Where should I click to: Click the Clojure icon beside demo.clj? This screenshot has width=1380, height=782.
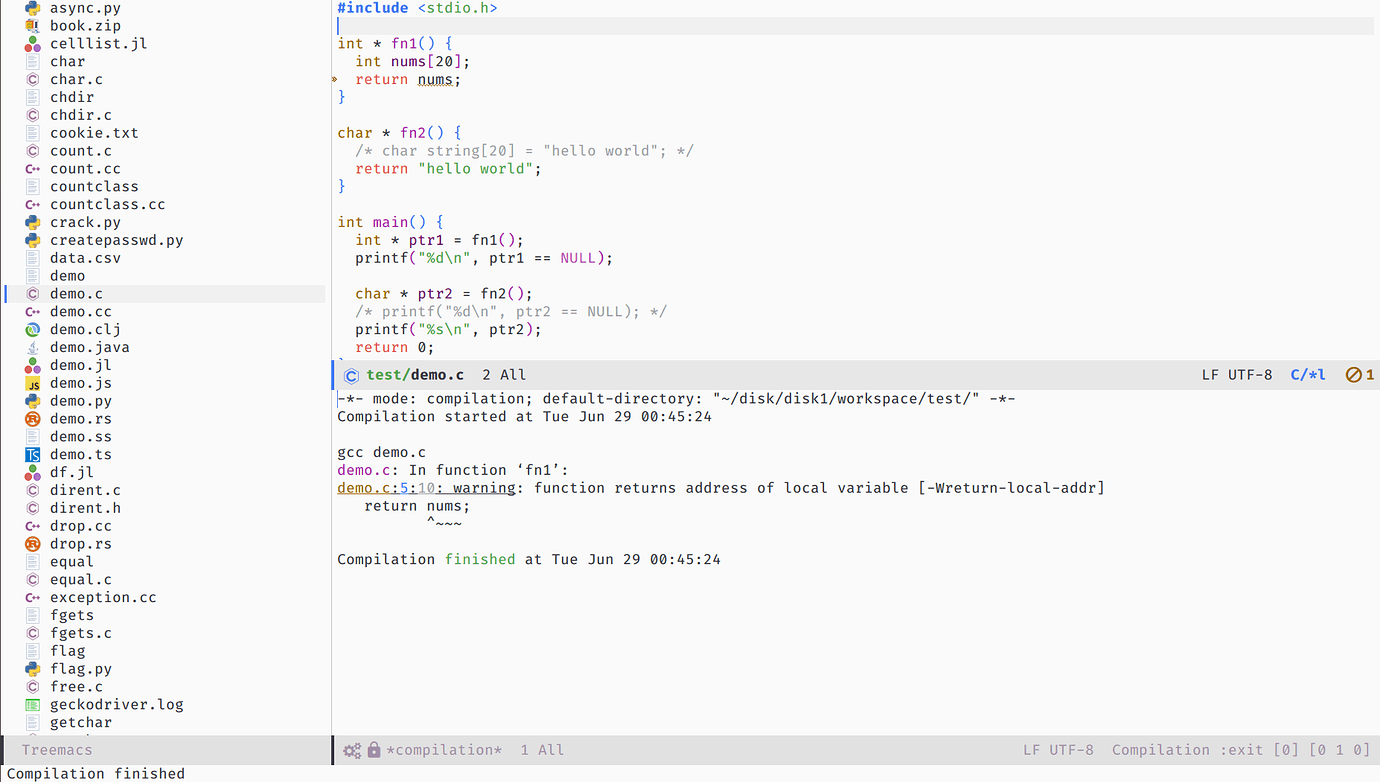[x=33, y=329]
